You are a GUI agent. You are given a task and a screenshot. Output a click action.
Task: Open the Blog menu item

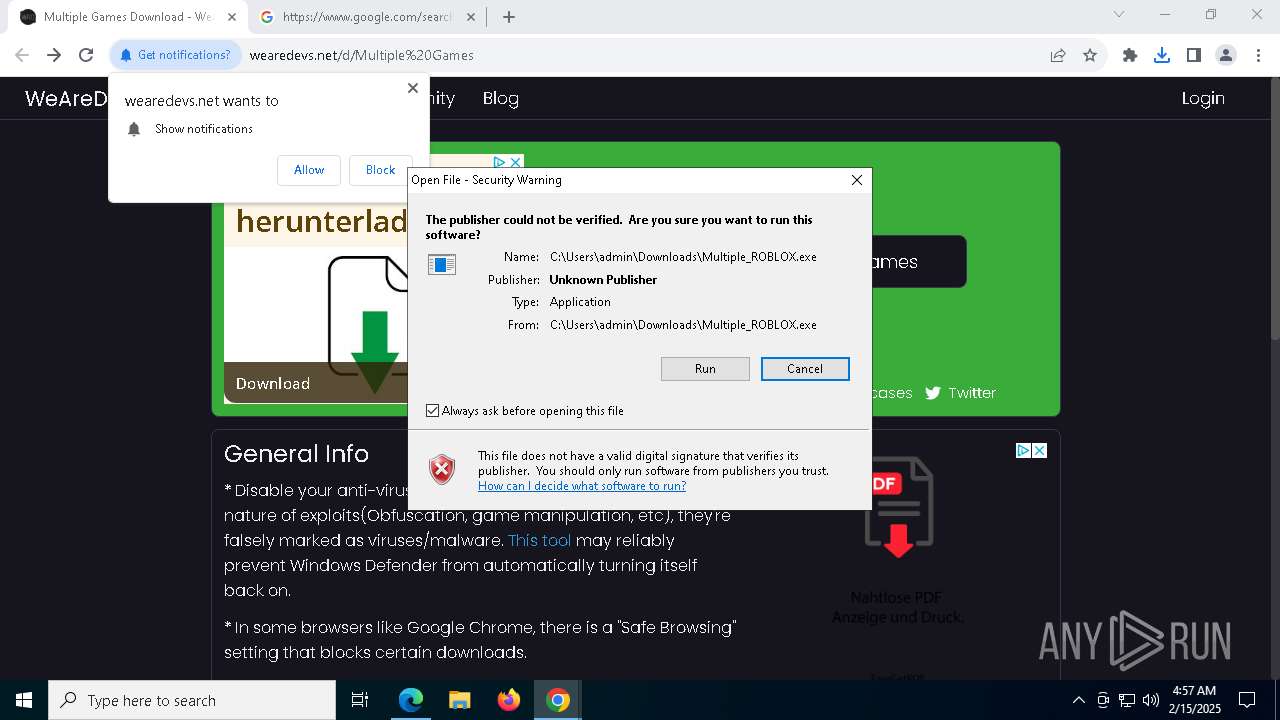point(500,98)
